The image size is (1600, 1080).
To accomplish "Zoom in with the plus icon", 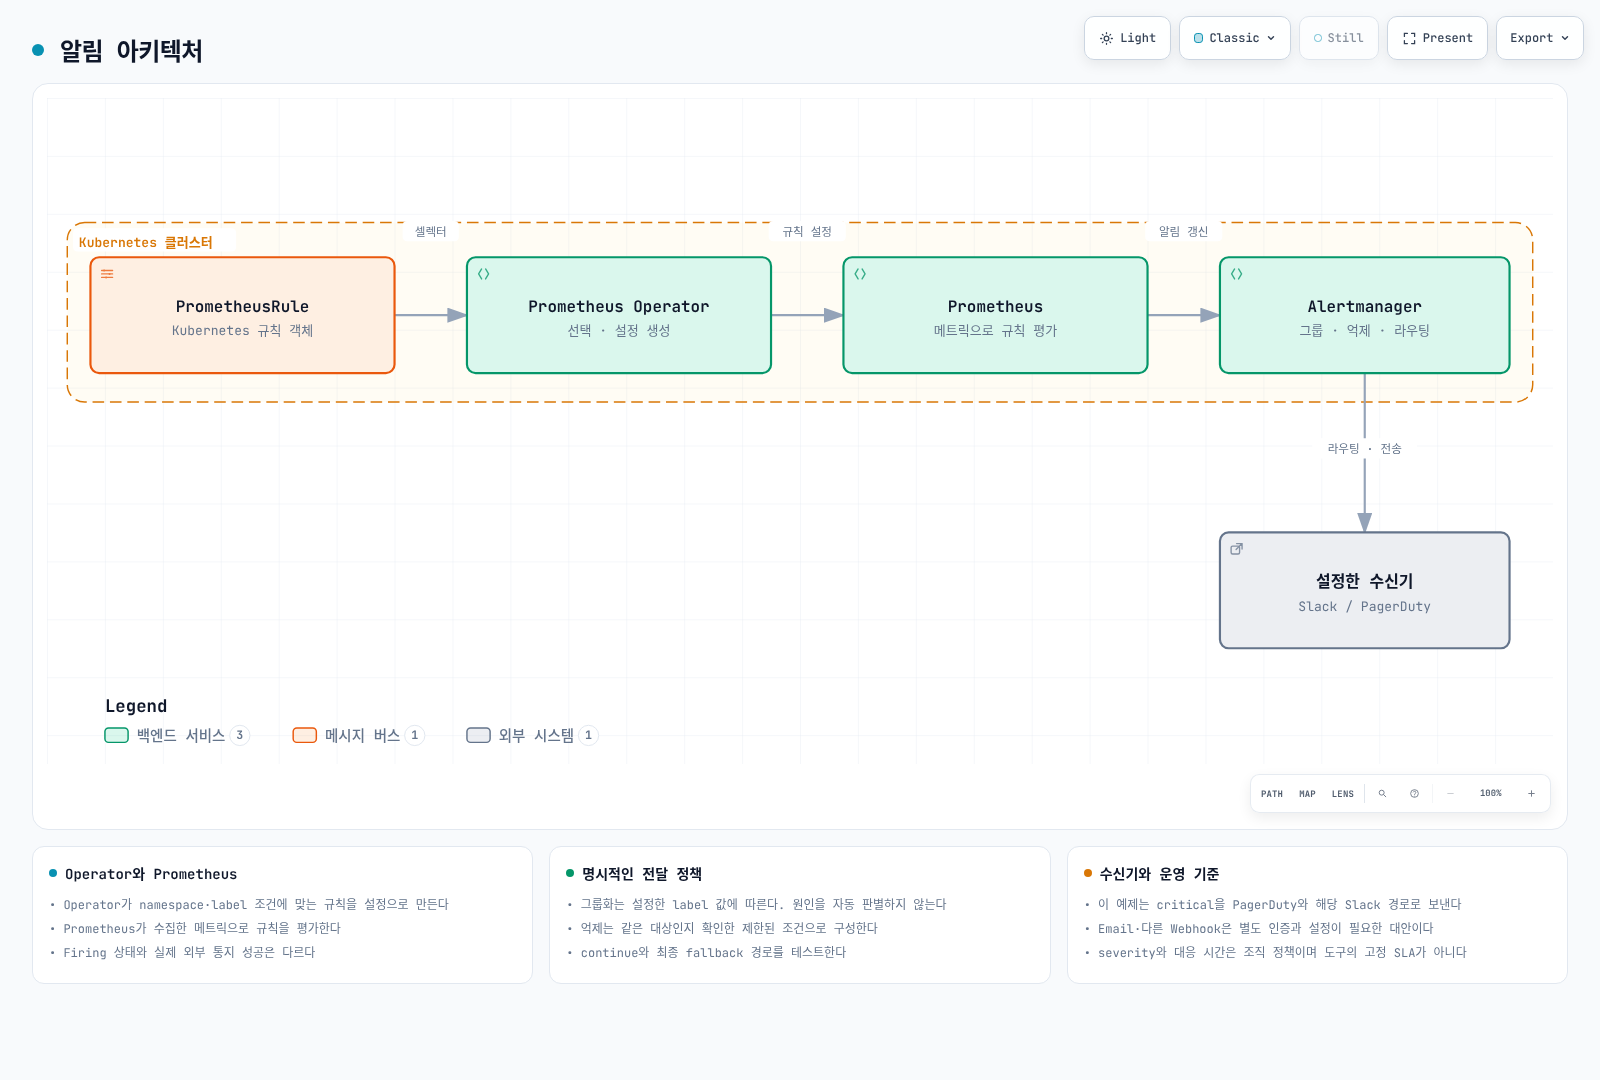I will tap(1531, 793).
